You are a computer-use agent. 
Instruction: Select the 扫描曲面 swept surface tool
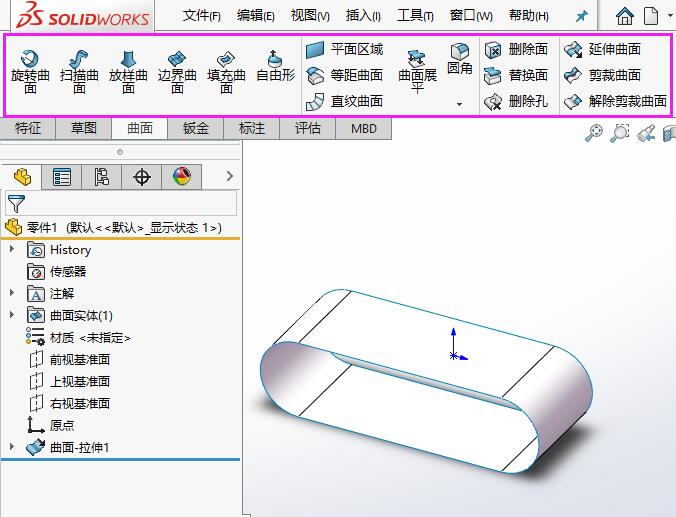click(x=79, y=72)
